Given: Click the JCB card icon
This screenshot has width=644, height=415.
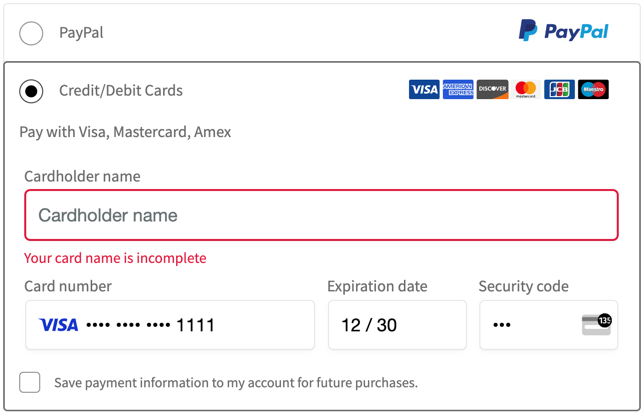Looking at the screenshot, I should [x=559, y=89].
